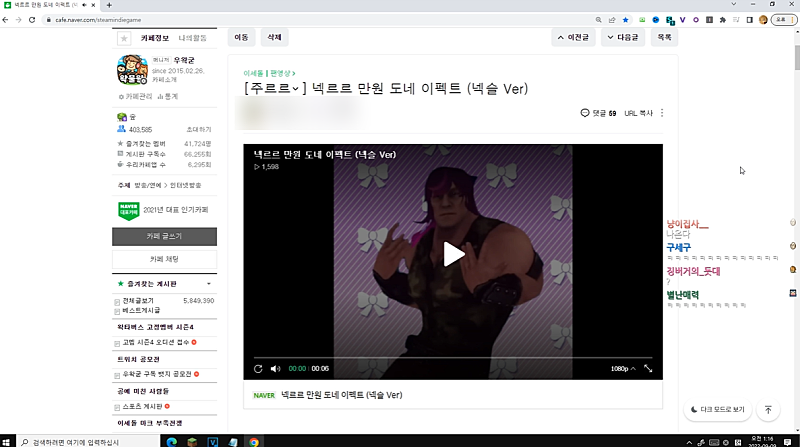The width and height of the screenshot is (800, 447).
Task: Seek on the video progress bar
Action: pyautogui.click(x=453, y=358)
